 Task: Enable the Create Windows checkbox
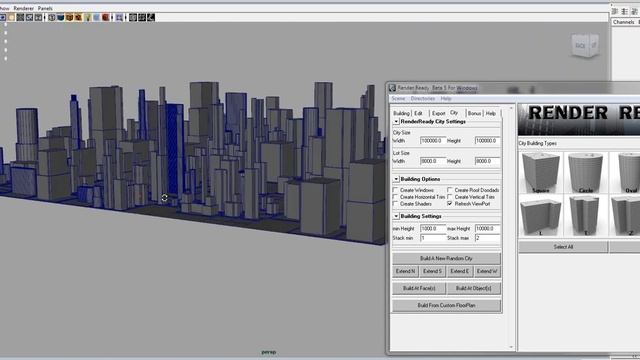click(395, 190)
